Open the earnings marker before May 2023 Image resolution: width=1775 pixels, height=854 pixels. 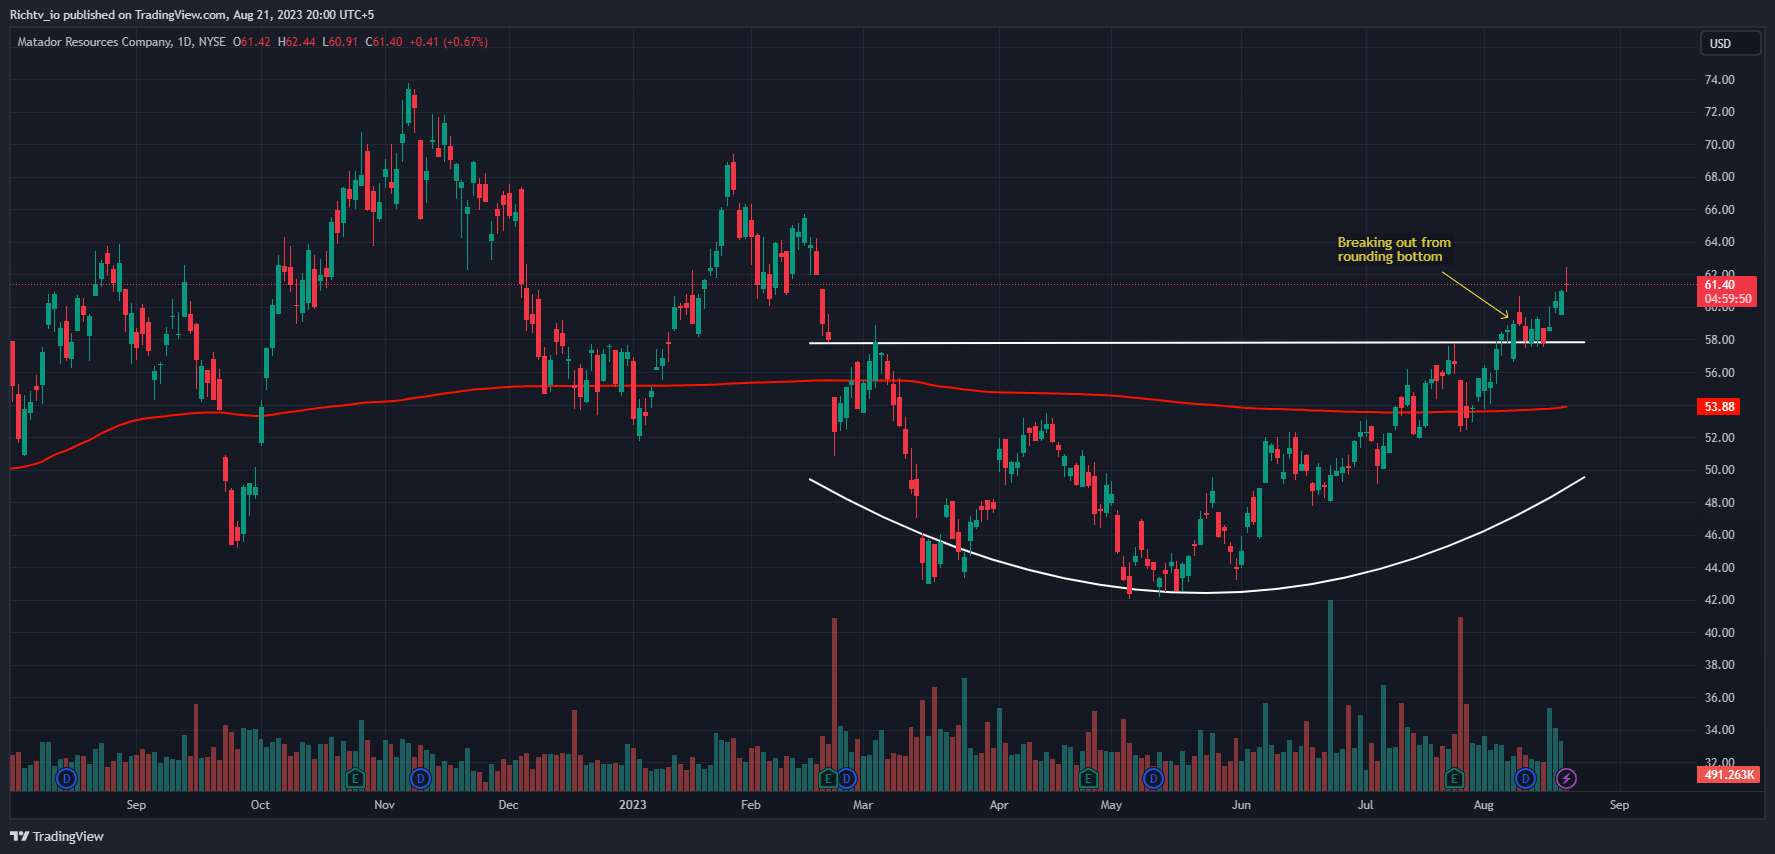pyautogui.click(x=1089, y=778)
